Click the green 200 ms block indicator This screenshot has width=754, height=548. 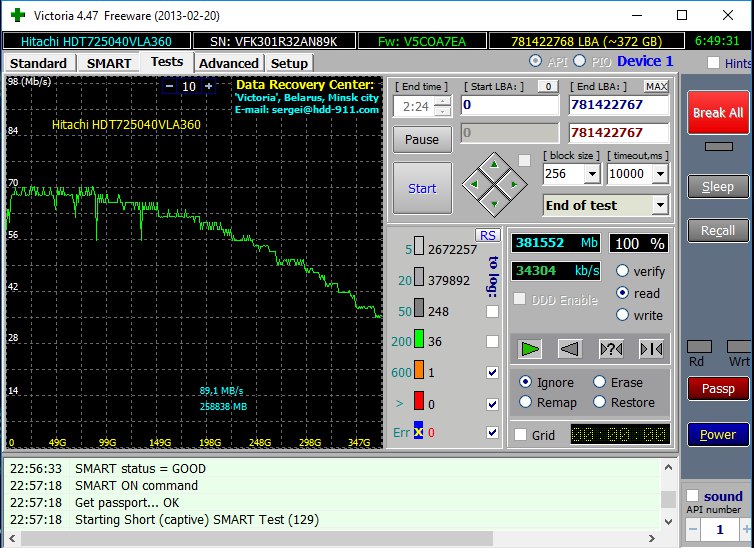419,338
